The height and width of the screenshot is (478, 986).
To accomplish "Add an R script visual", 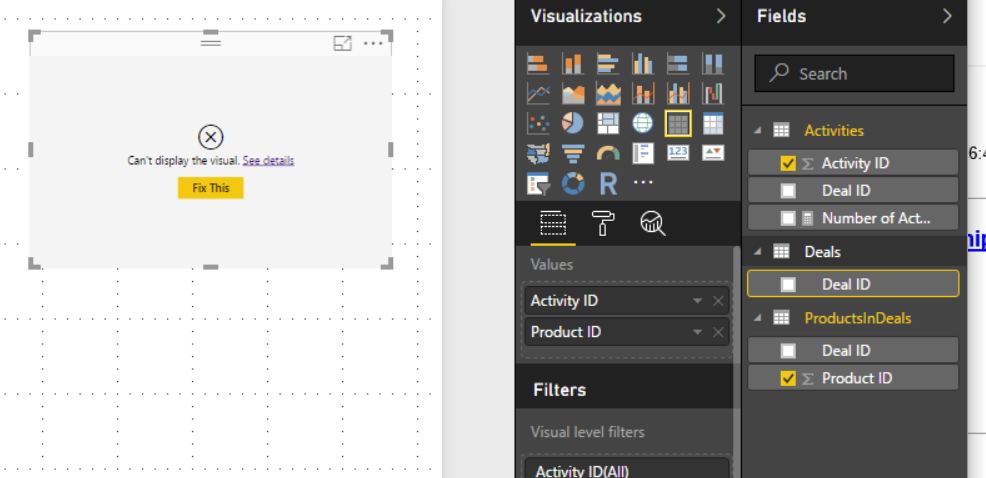I will (x=608, y=184).
